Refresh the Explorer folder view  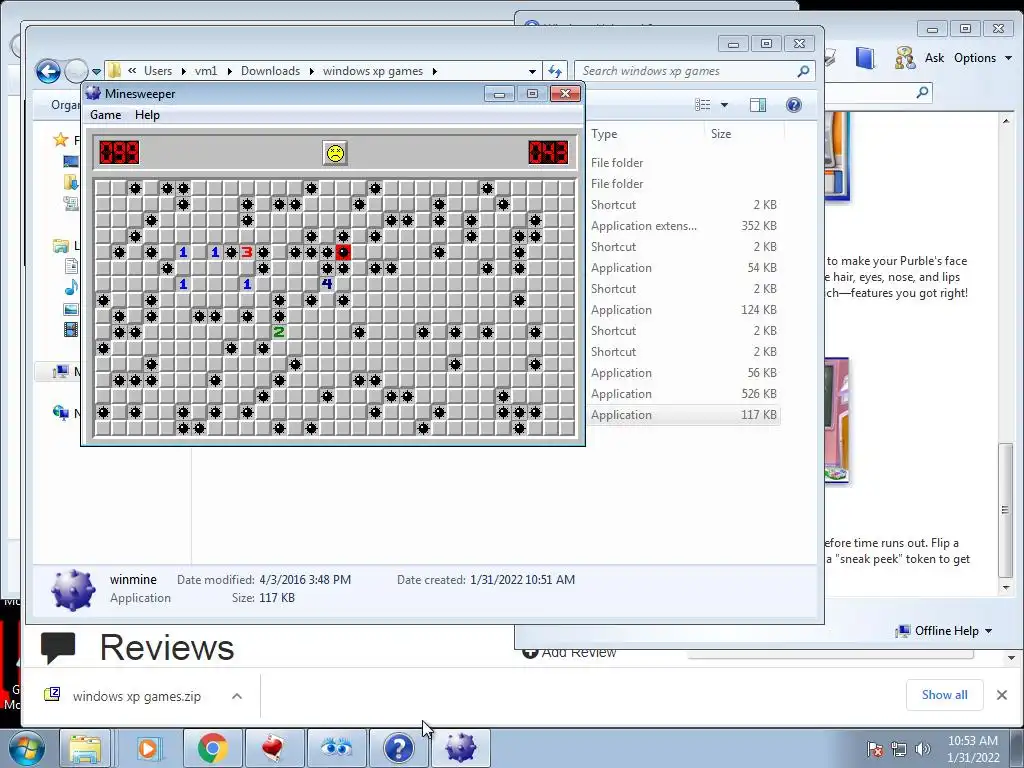point(555,71)
